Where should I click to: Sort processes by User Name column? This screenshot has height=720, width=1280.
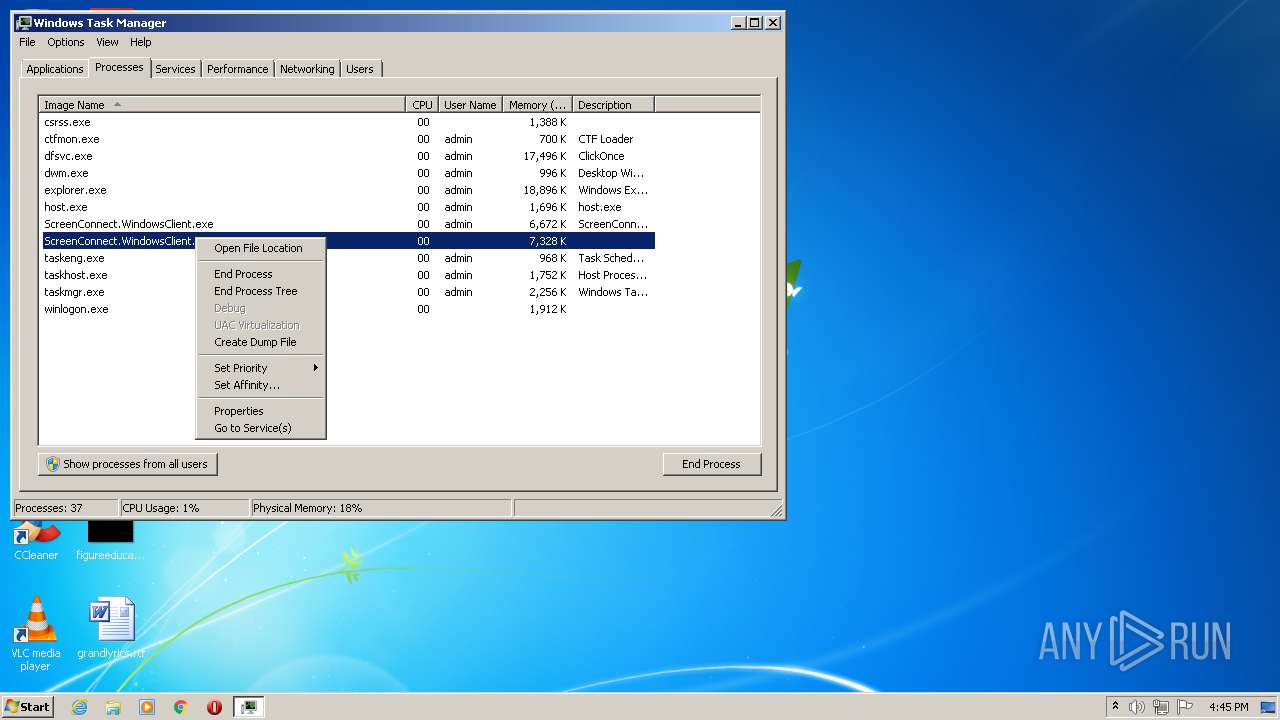pyautogui.click(x=470, y=105)
